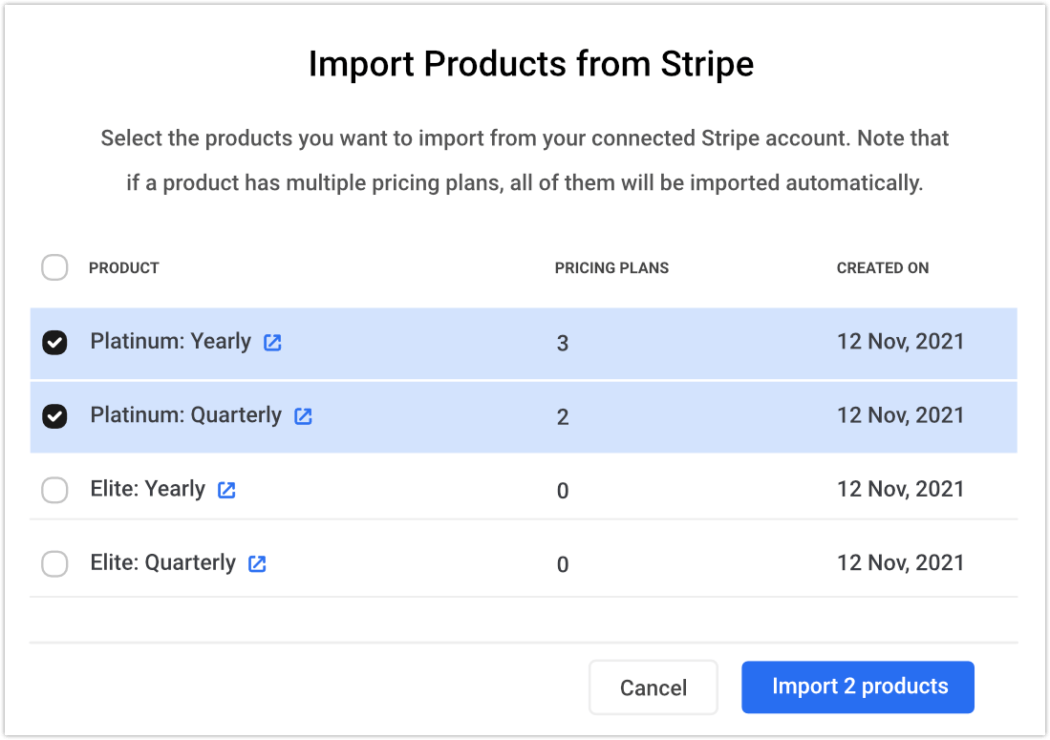Click the pricing plan count for Platinum: Yearly
The image size is (1050, 740).
click(562, 343)
